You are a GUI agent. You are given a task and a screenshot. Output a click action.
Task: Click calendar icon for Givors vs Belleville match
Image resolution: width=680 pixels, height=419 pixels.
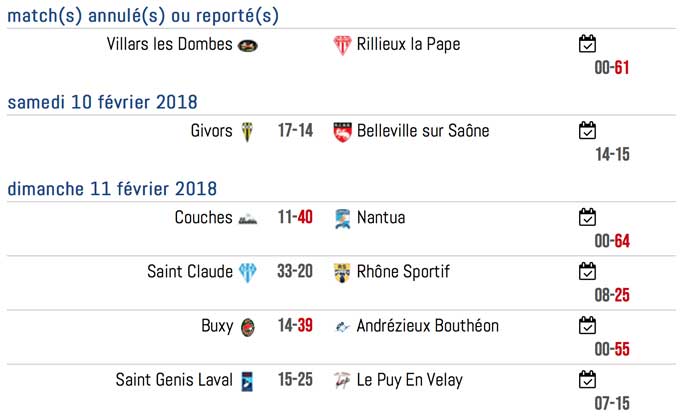coord(587,131)
